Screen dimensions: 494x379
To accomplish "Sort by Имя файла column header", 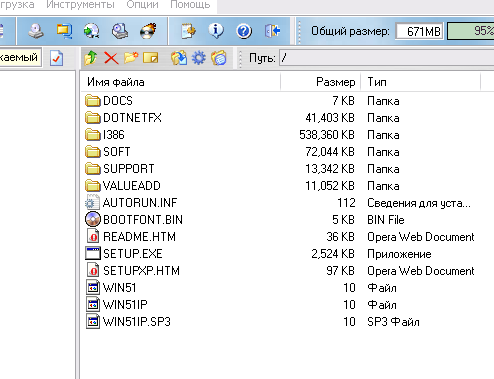I will tap(180, 82).
